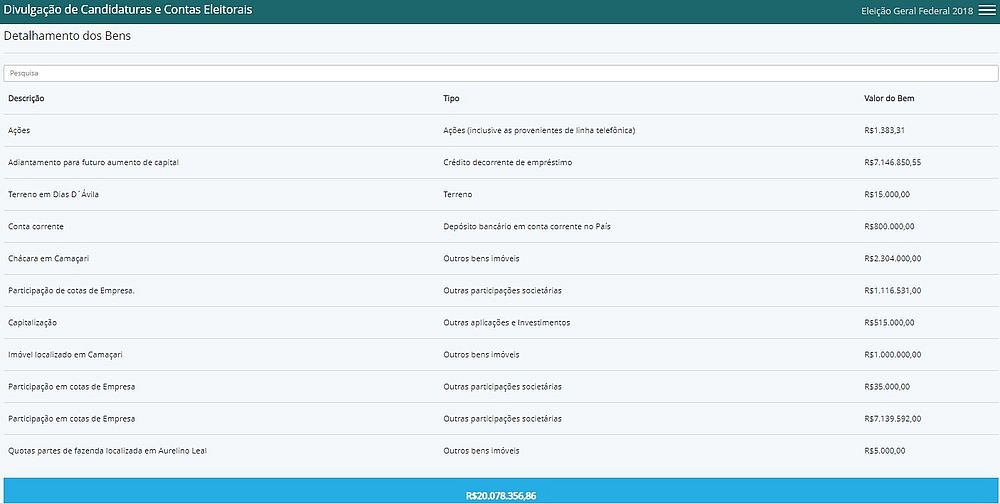Click Crédito decorrente de empréstimo type cell
This screenshot has width=1000, height=504.
click(x=507, y=162)
